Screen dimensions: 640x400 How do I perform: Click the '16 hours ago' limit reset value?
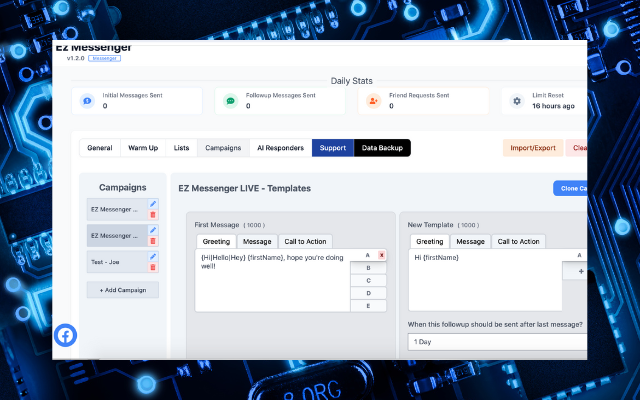pos(553,106)
